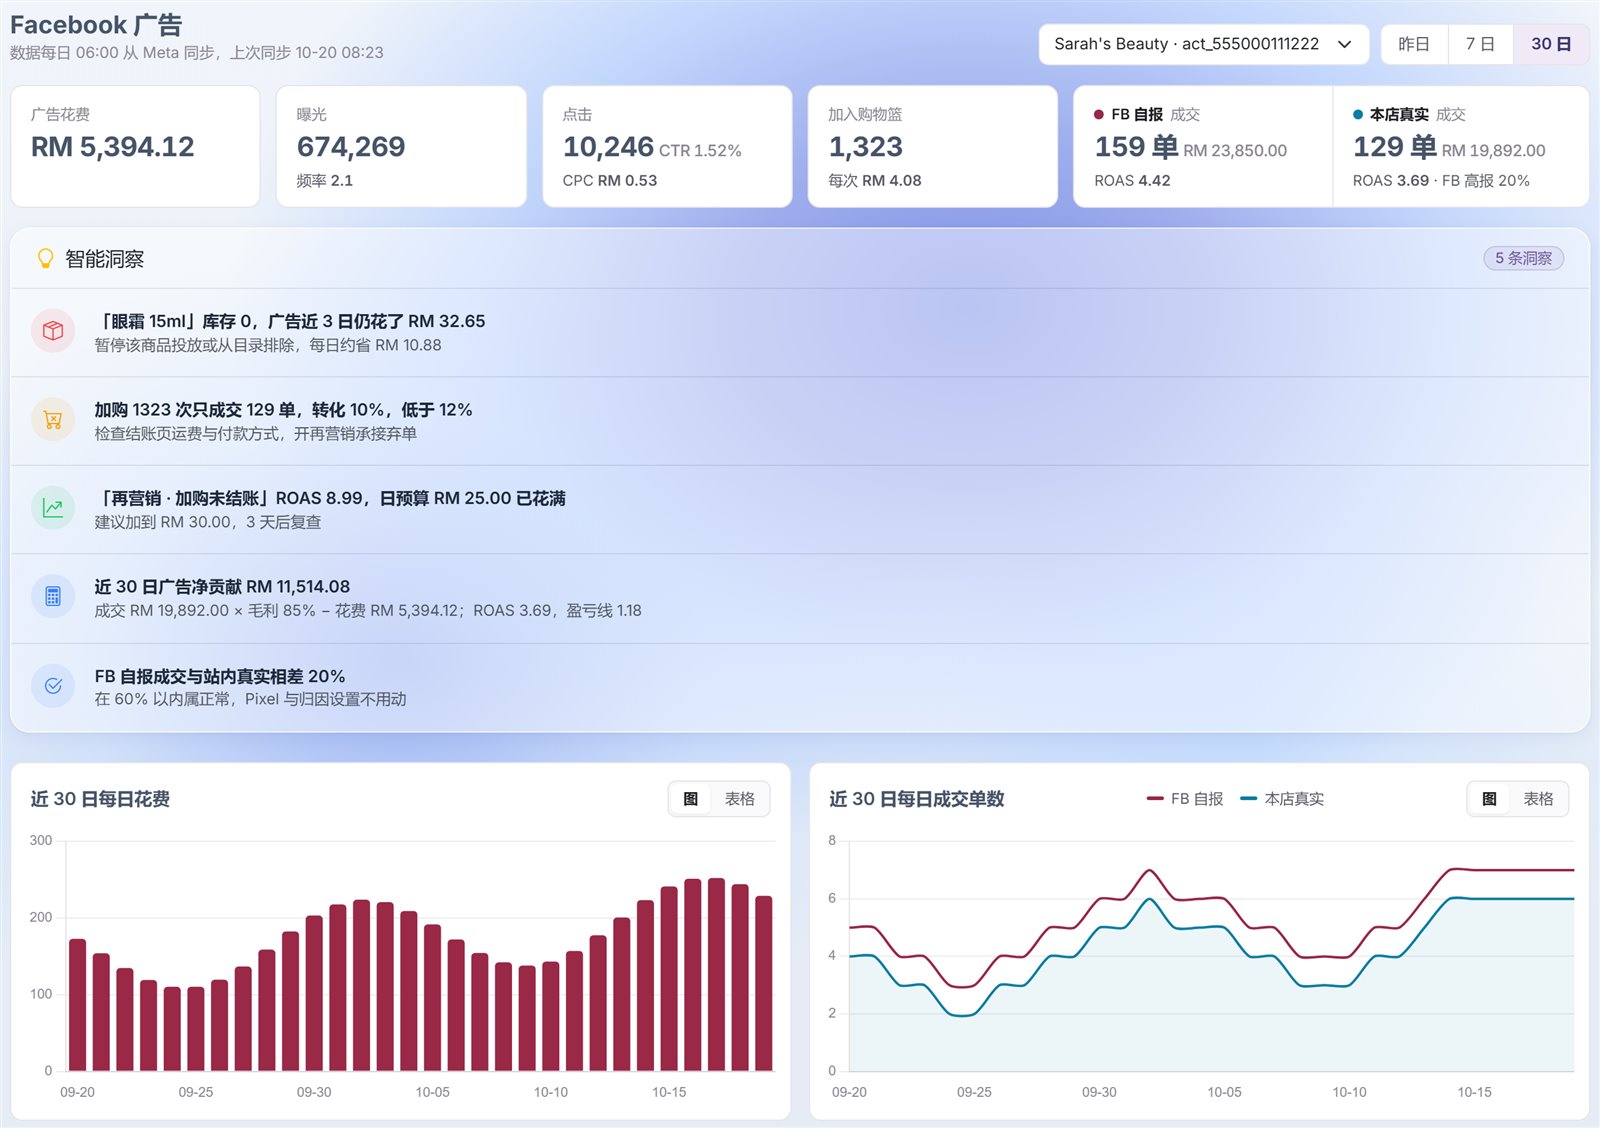Click the 广告花费 RM 5,394.12 card
This screenshot has width=1600, height=1128.
(135, 146)
